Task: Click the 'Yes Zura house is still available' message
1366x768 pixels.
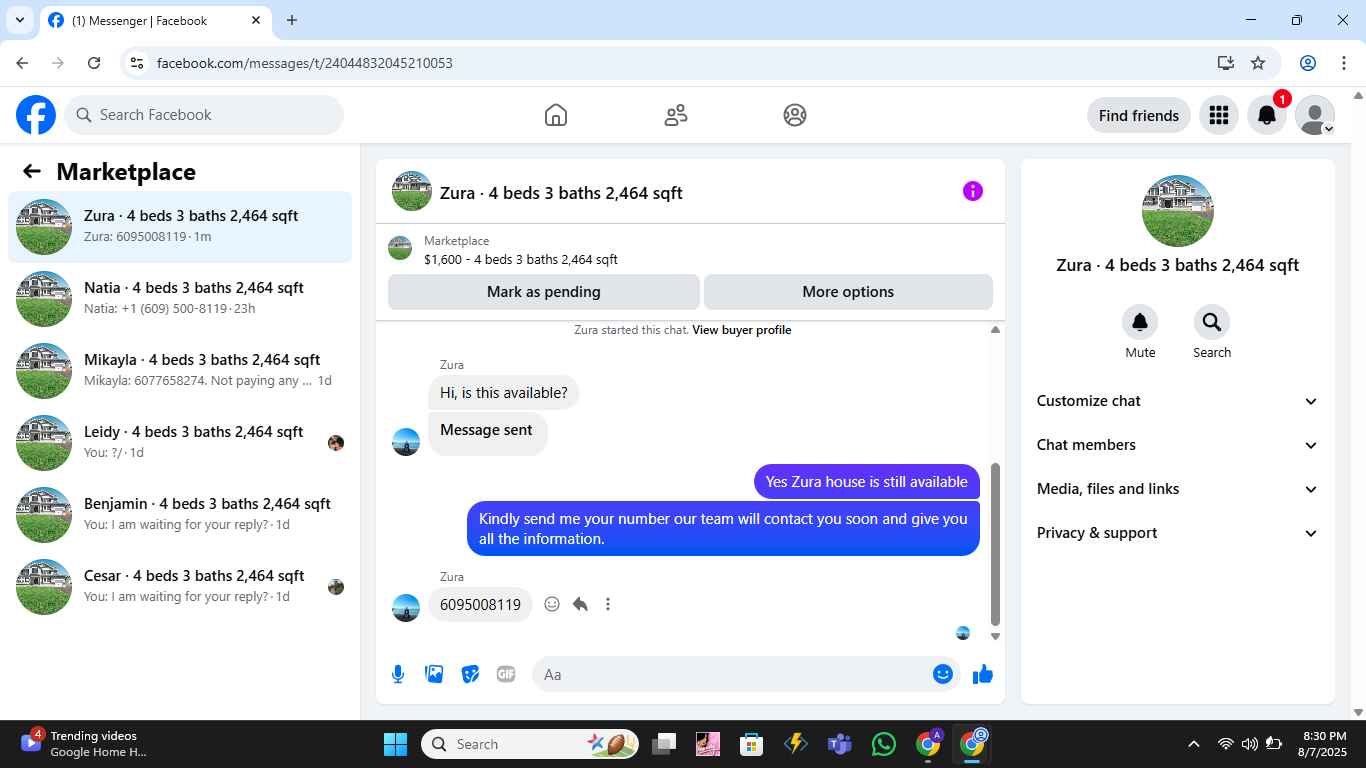Action: click(867, 482)
